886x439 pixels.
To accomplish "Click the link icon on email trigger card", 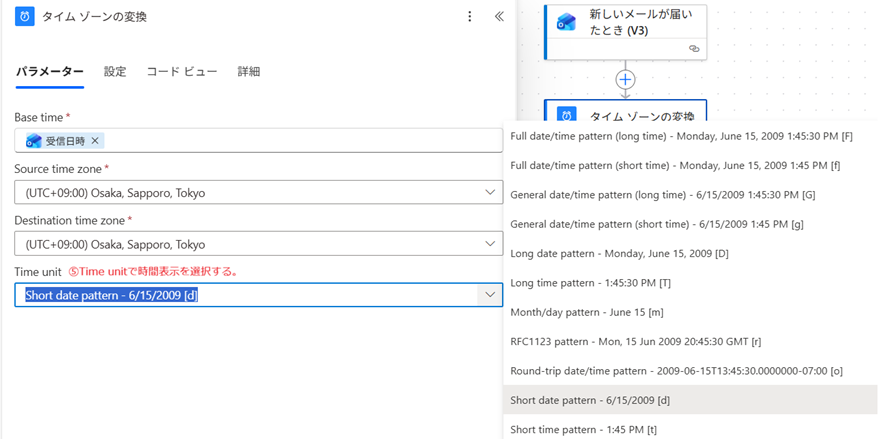I will (694, 48).
